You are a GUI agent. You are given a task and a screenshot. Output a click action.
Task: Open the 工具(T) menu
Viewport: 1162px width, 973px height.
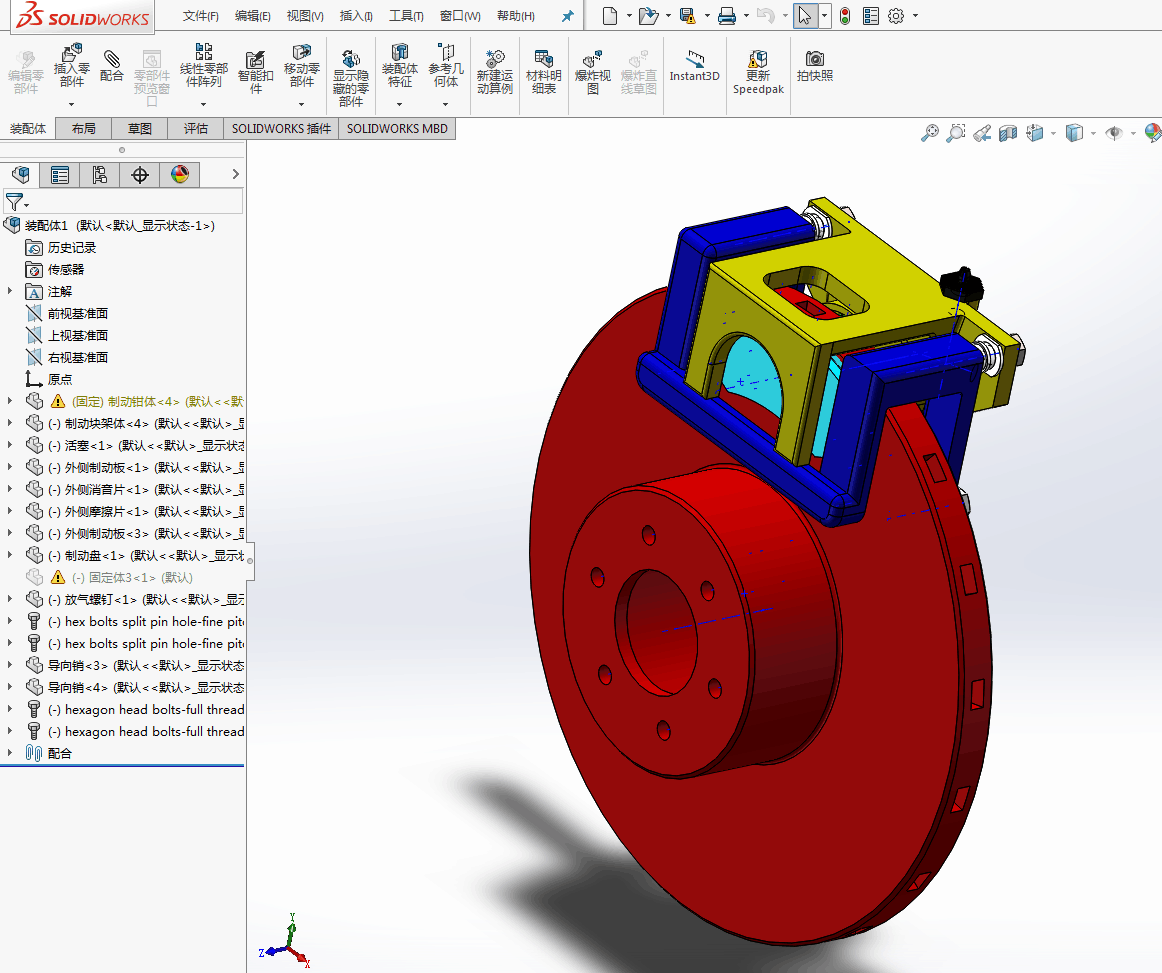[x=406, y=16]
